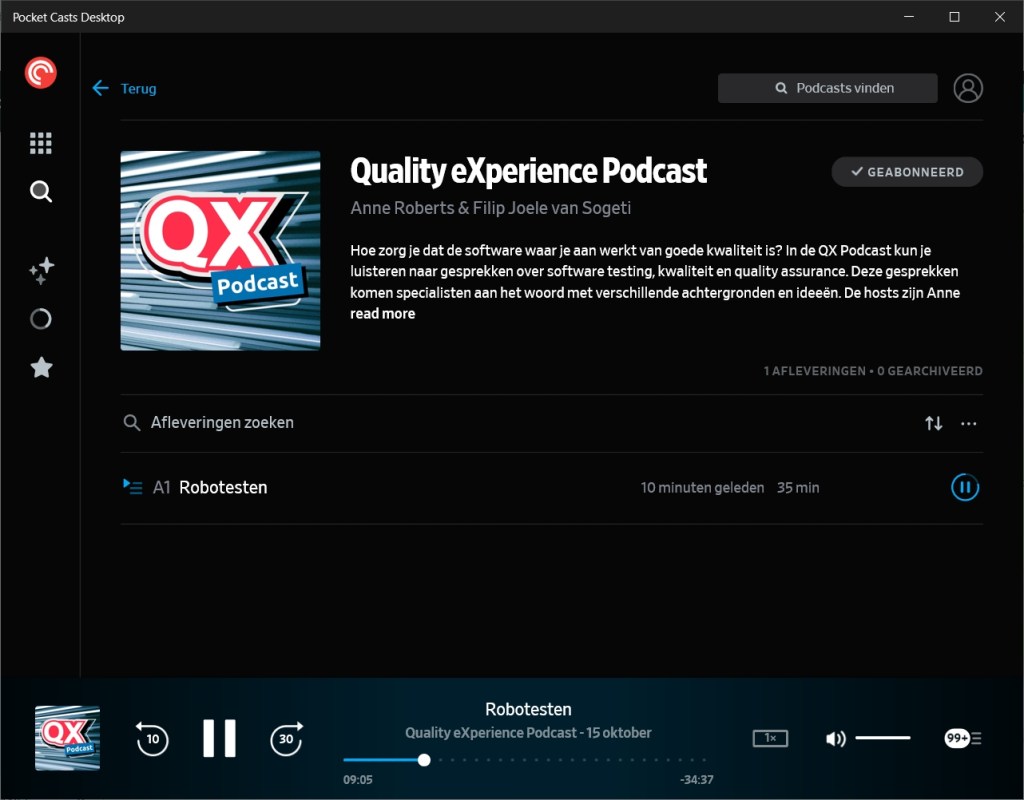The image size is (1024, 800).
Task: Open the episode sort options
Action: click(933, 423)
